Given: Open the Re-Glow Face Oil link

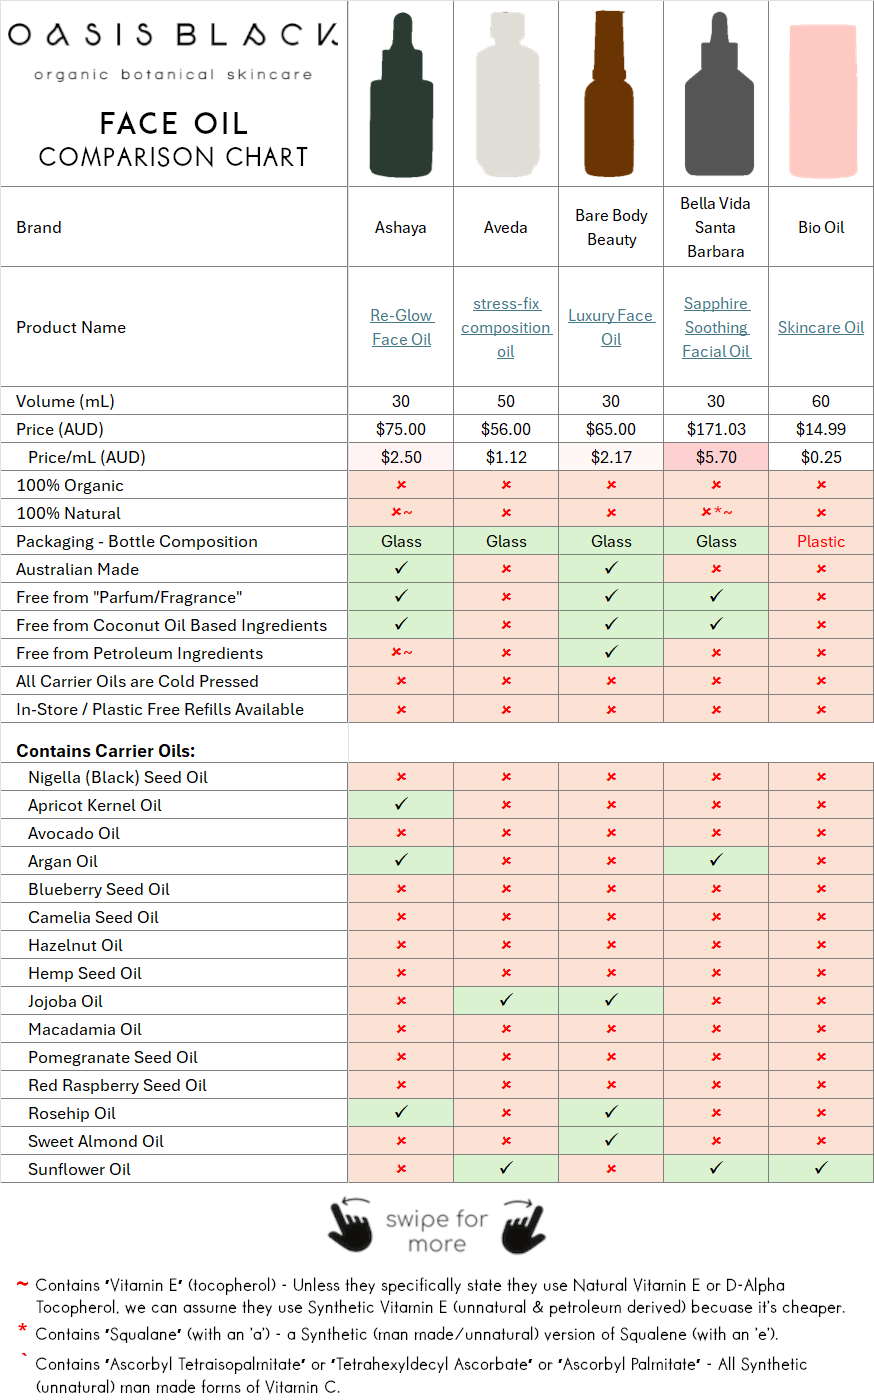Looking at the screenshot, I should click(401, 327).
